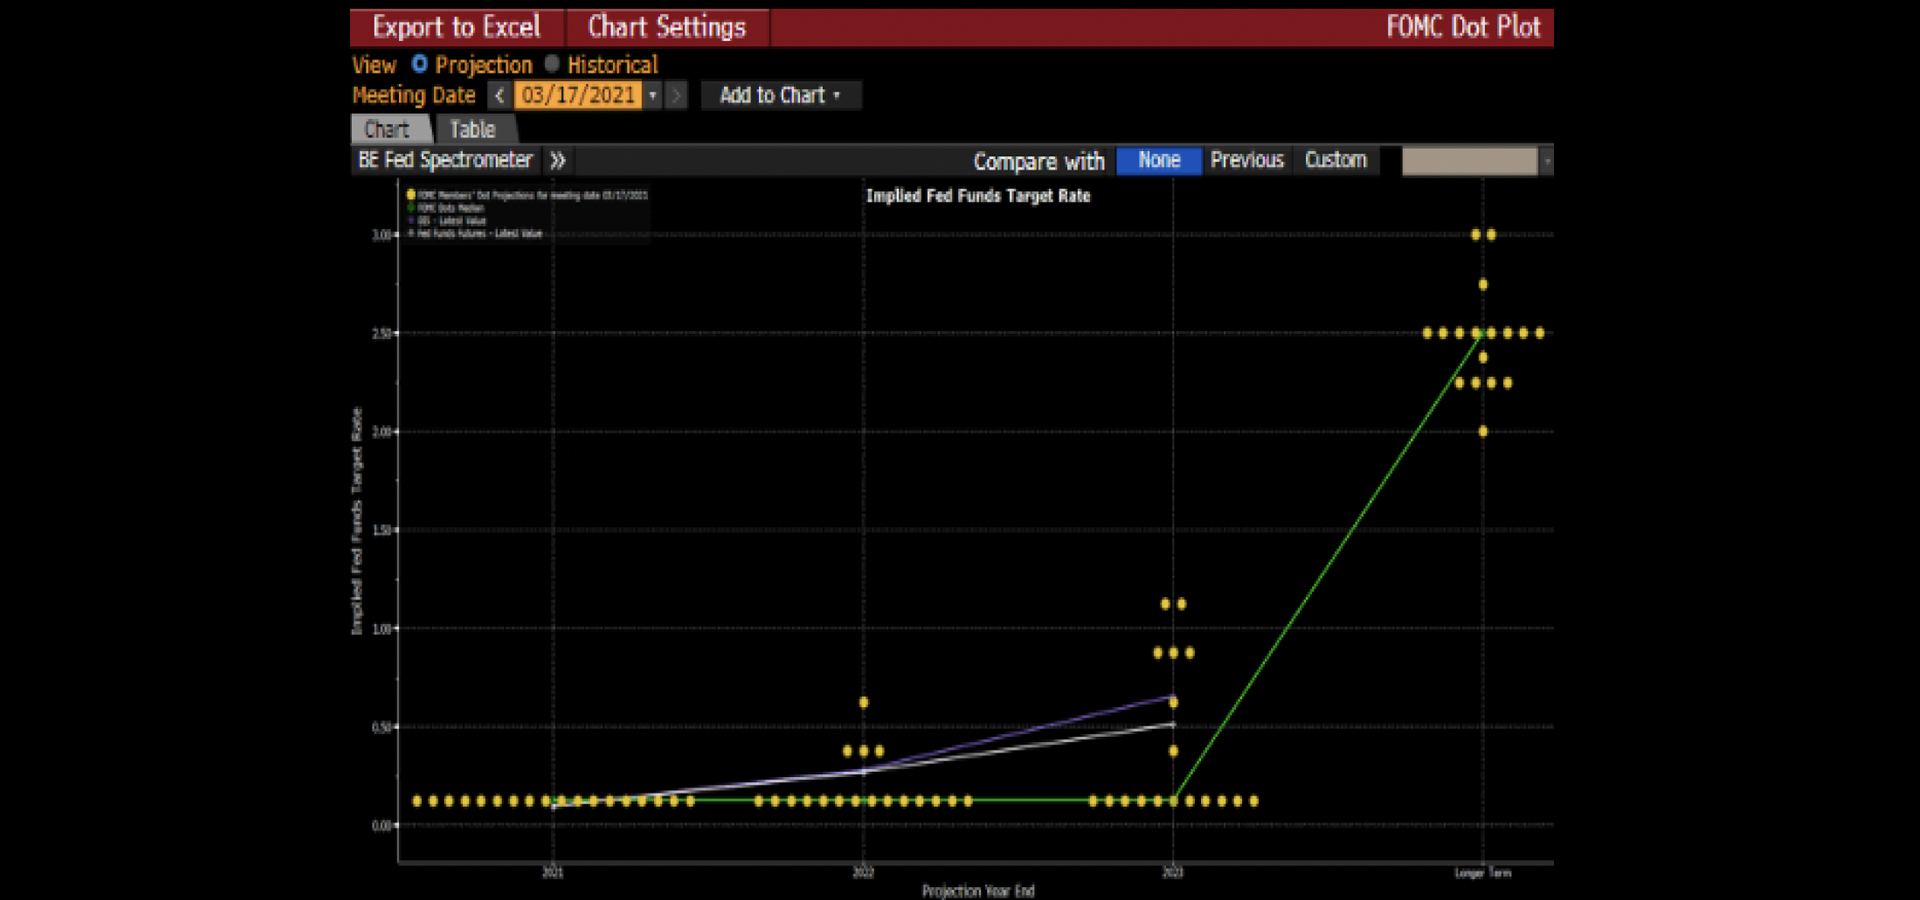Click the Longer Term axis label

coord(1483,873)
